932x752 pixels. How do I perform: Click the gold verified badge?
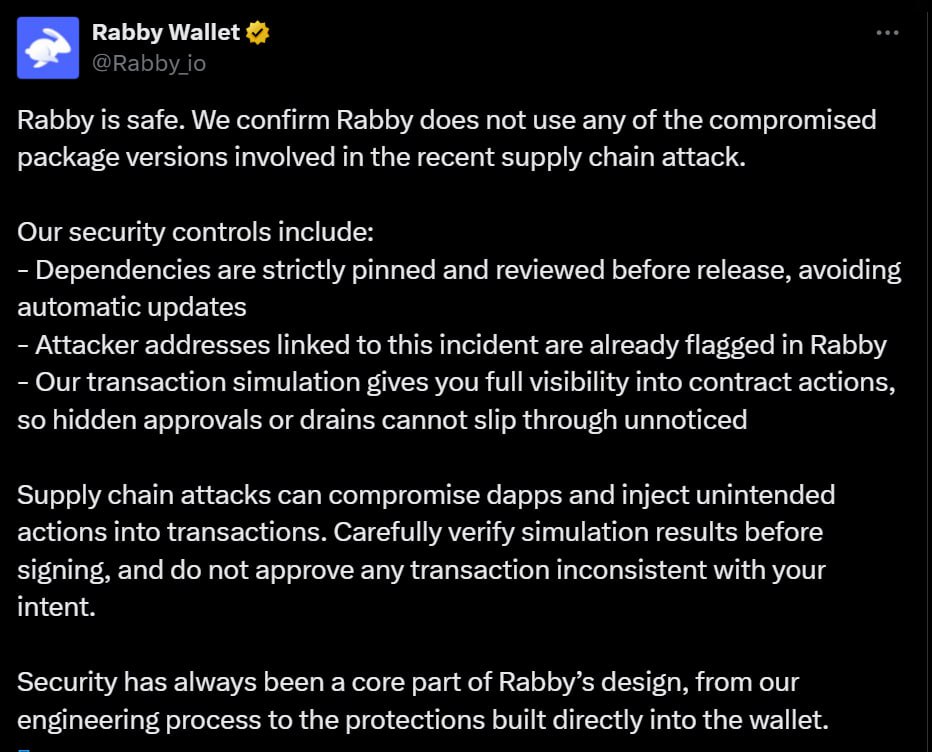257,33
